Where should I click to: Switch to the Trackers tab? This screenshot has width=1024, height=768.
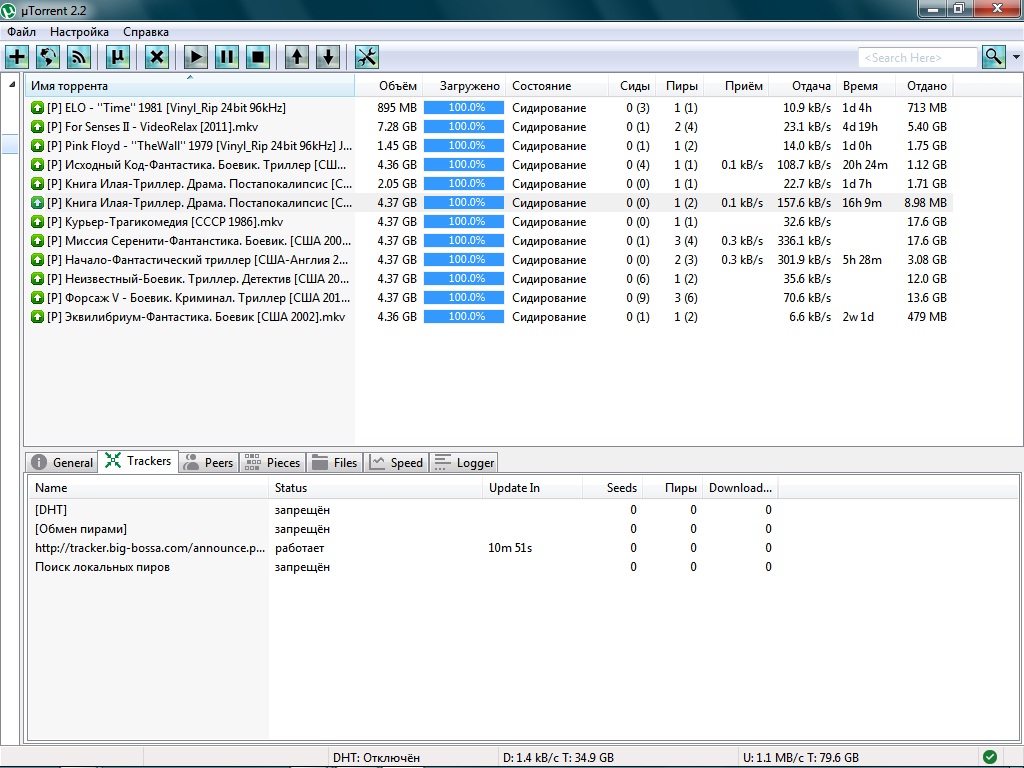coord(138,461)
